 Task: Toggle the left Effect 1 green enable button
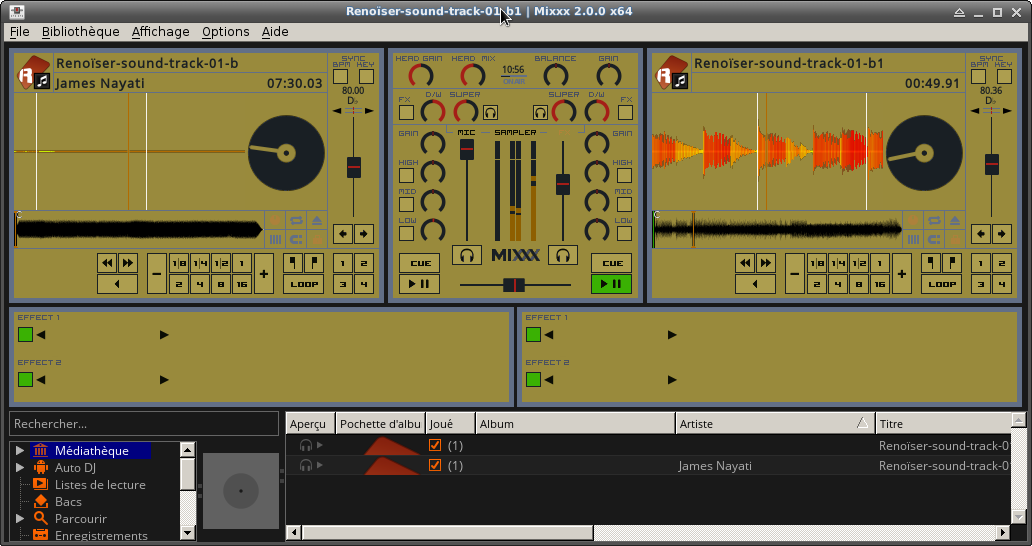click(x=25, y=335)
